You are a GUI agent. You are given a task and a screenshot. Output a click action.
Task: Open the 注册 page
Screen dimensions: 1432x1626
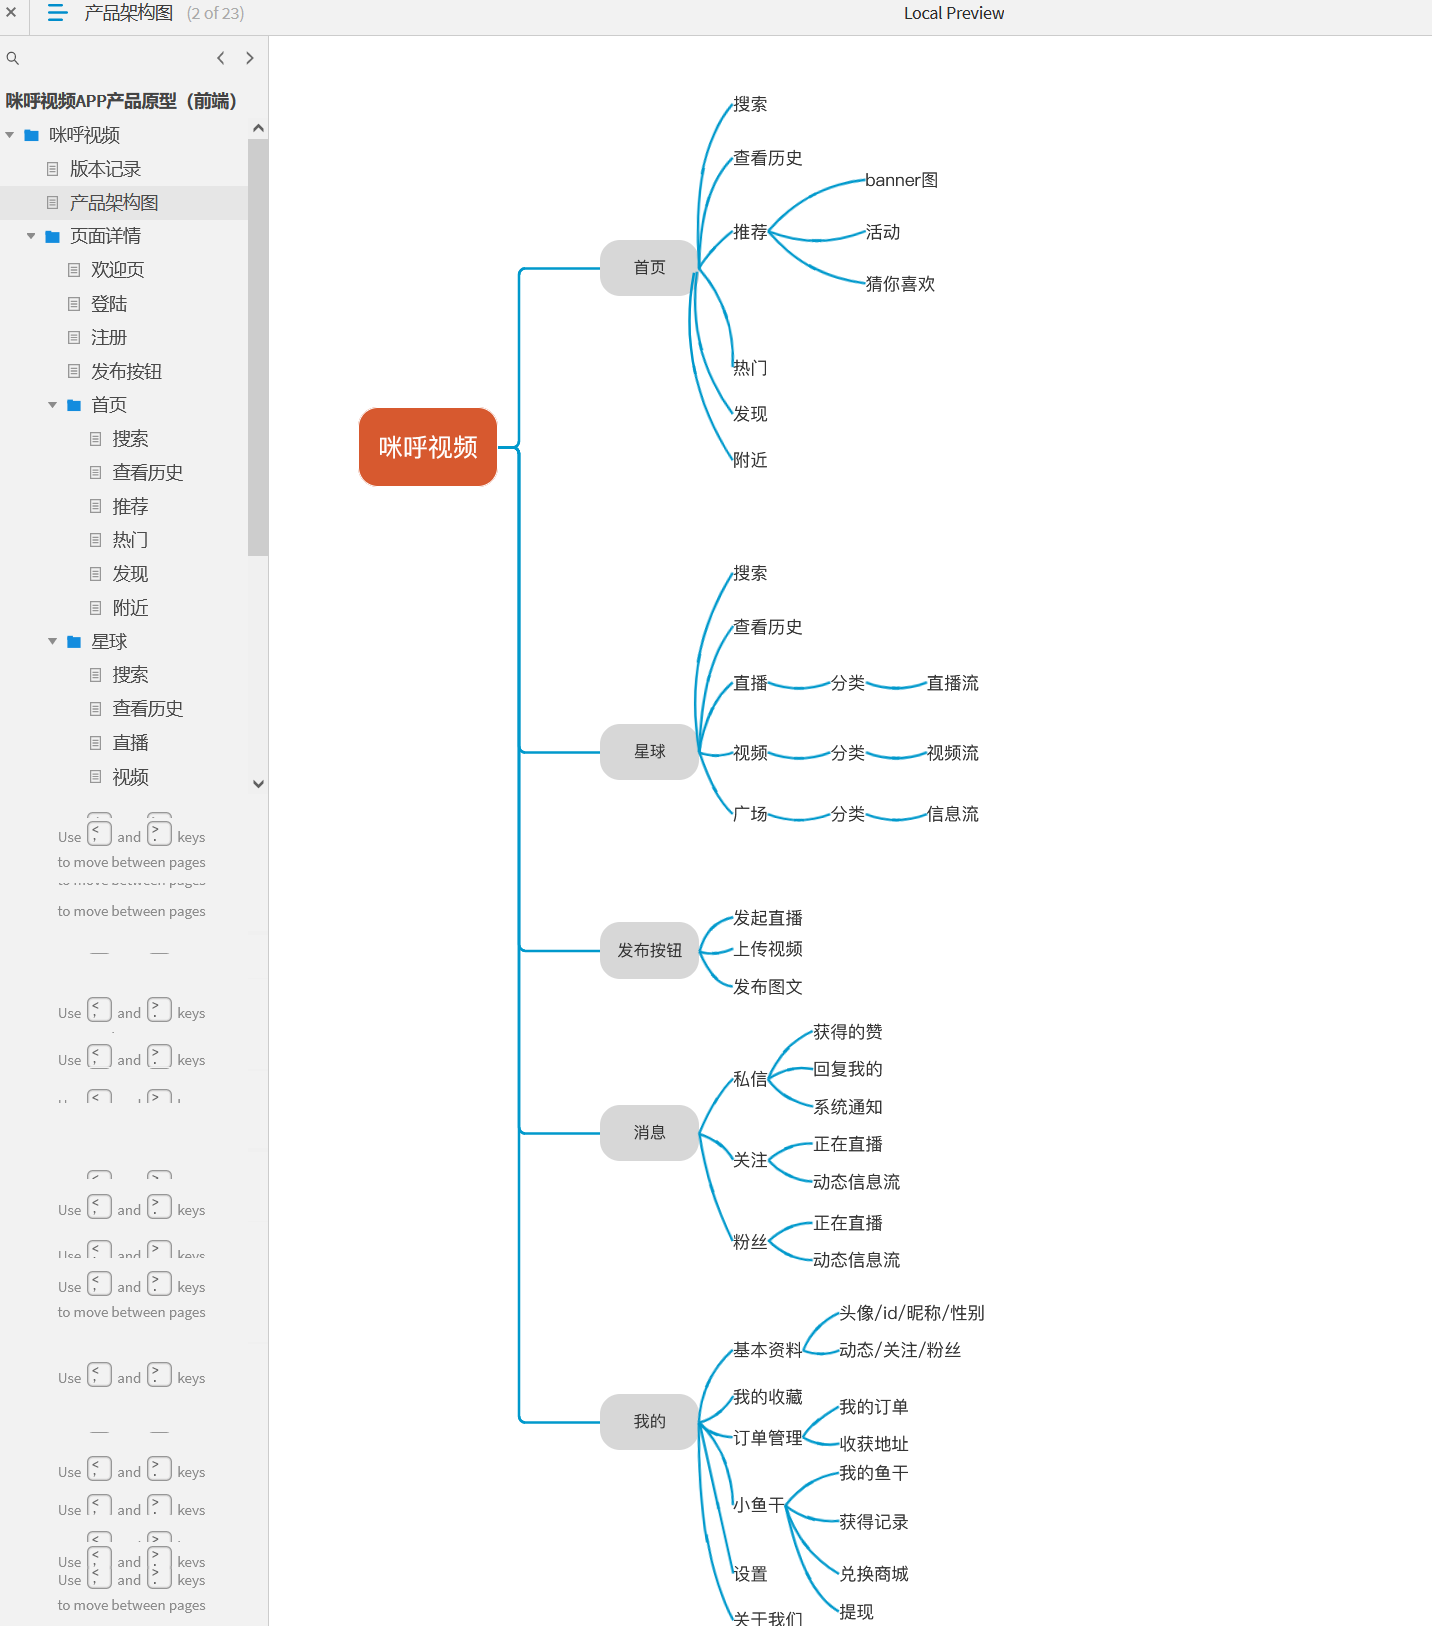click(109, 338)
